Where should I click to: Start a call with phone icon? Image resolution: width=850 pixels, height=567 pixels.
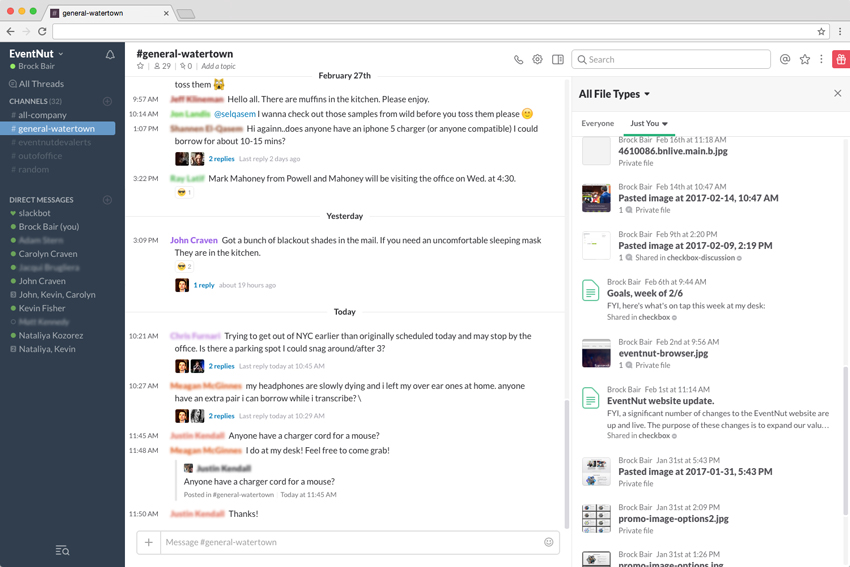pos(519,60)
